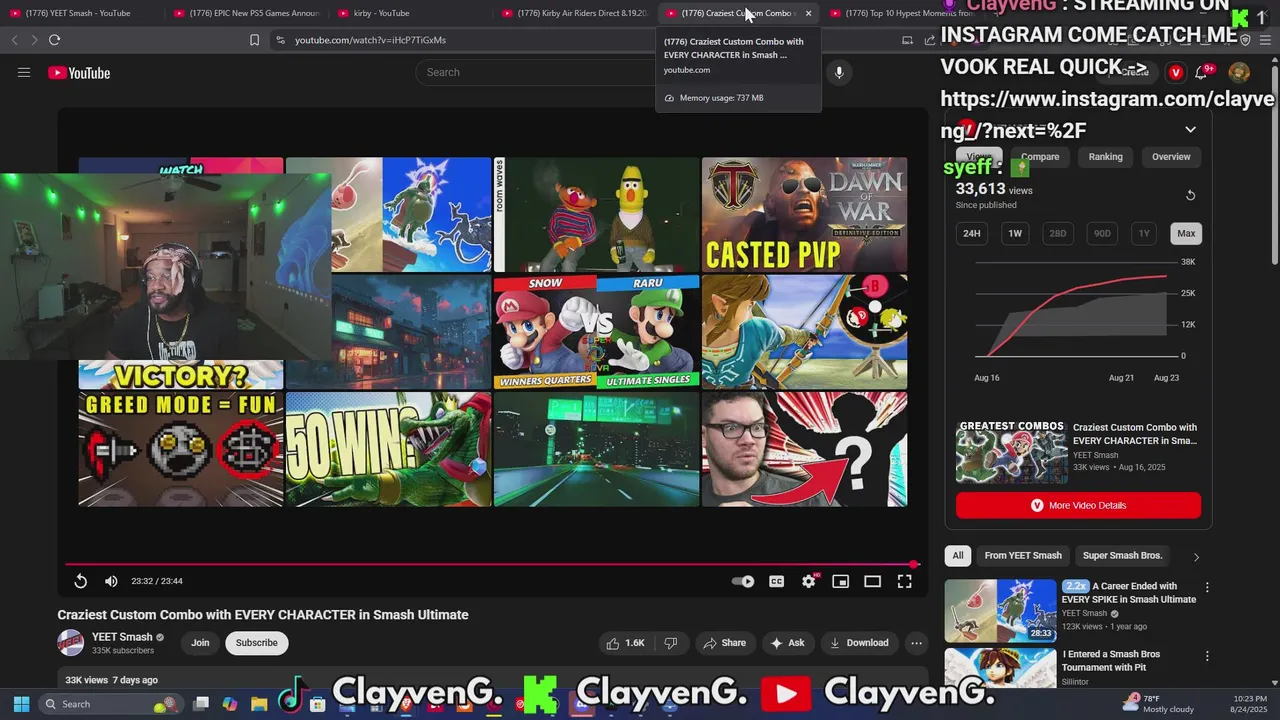
Task: Like the video showing 1.6K likes
Action: tap(626, 643)
